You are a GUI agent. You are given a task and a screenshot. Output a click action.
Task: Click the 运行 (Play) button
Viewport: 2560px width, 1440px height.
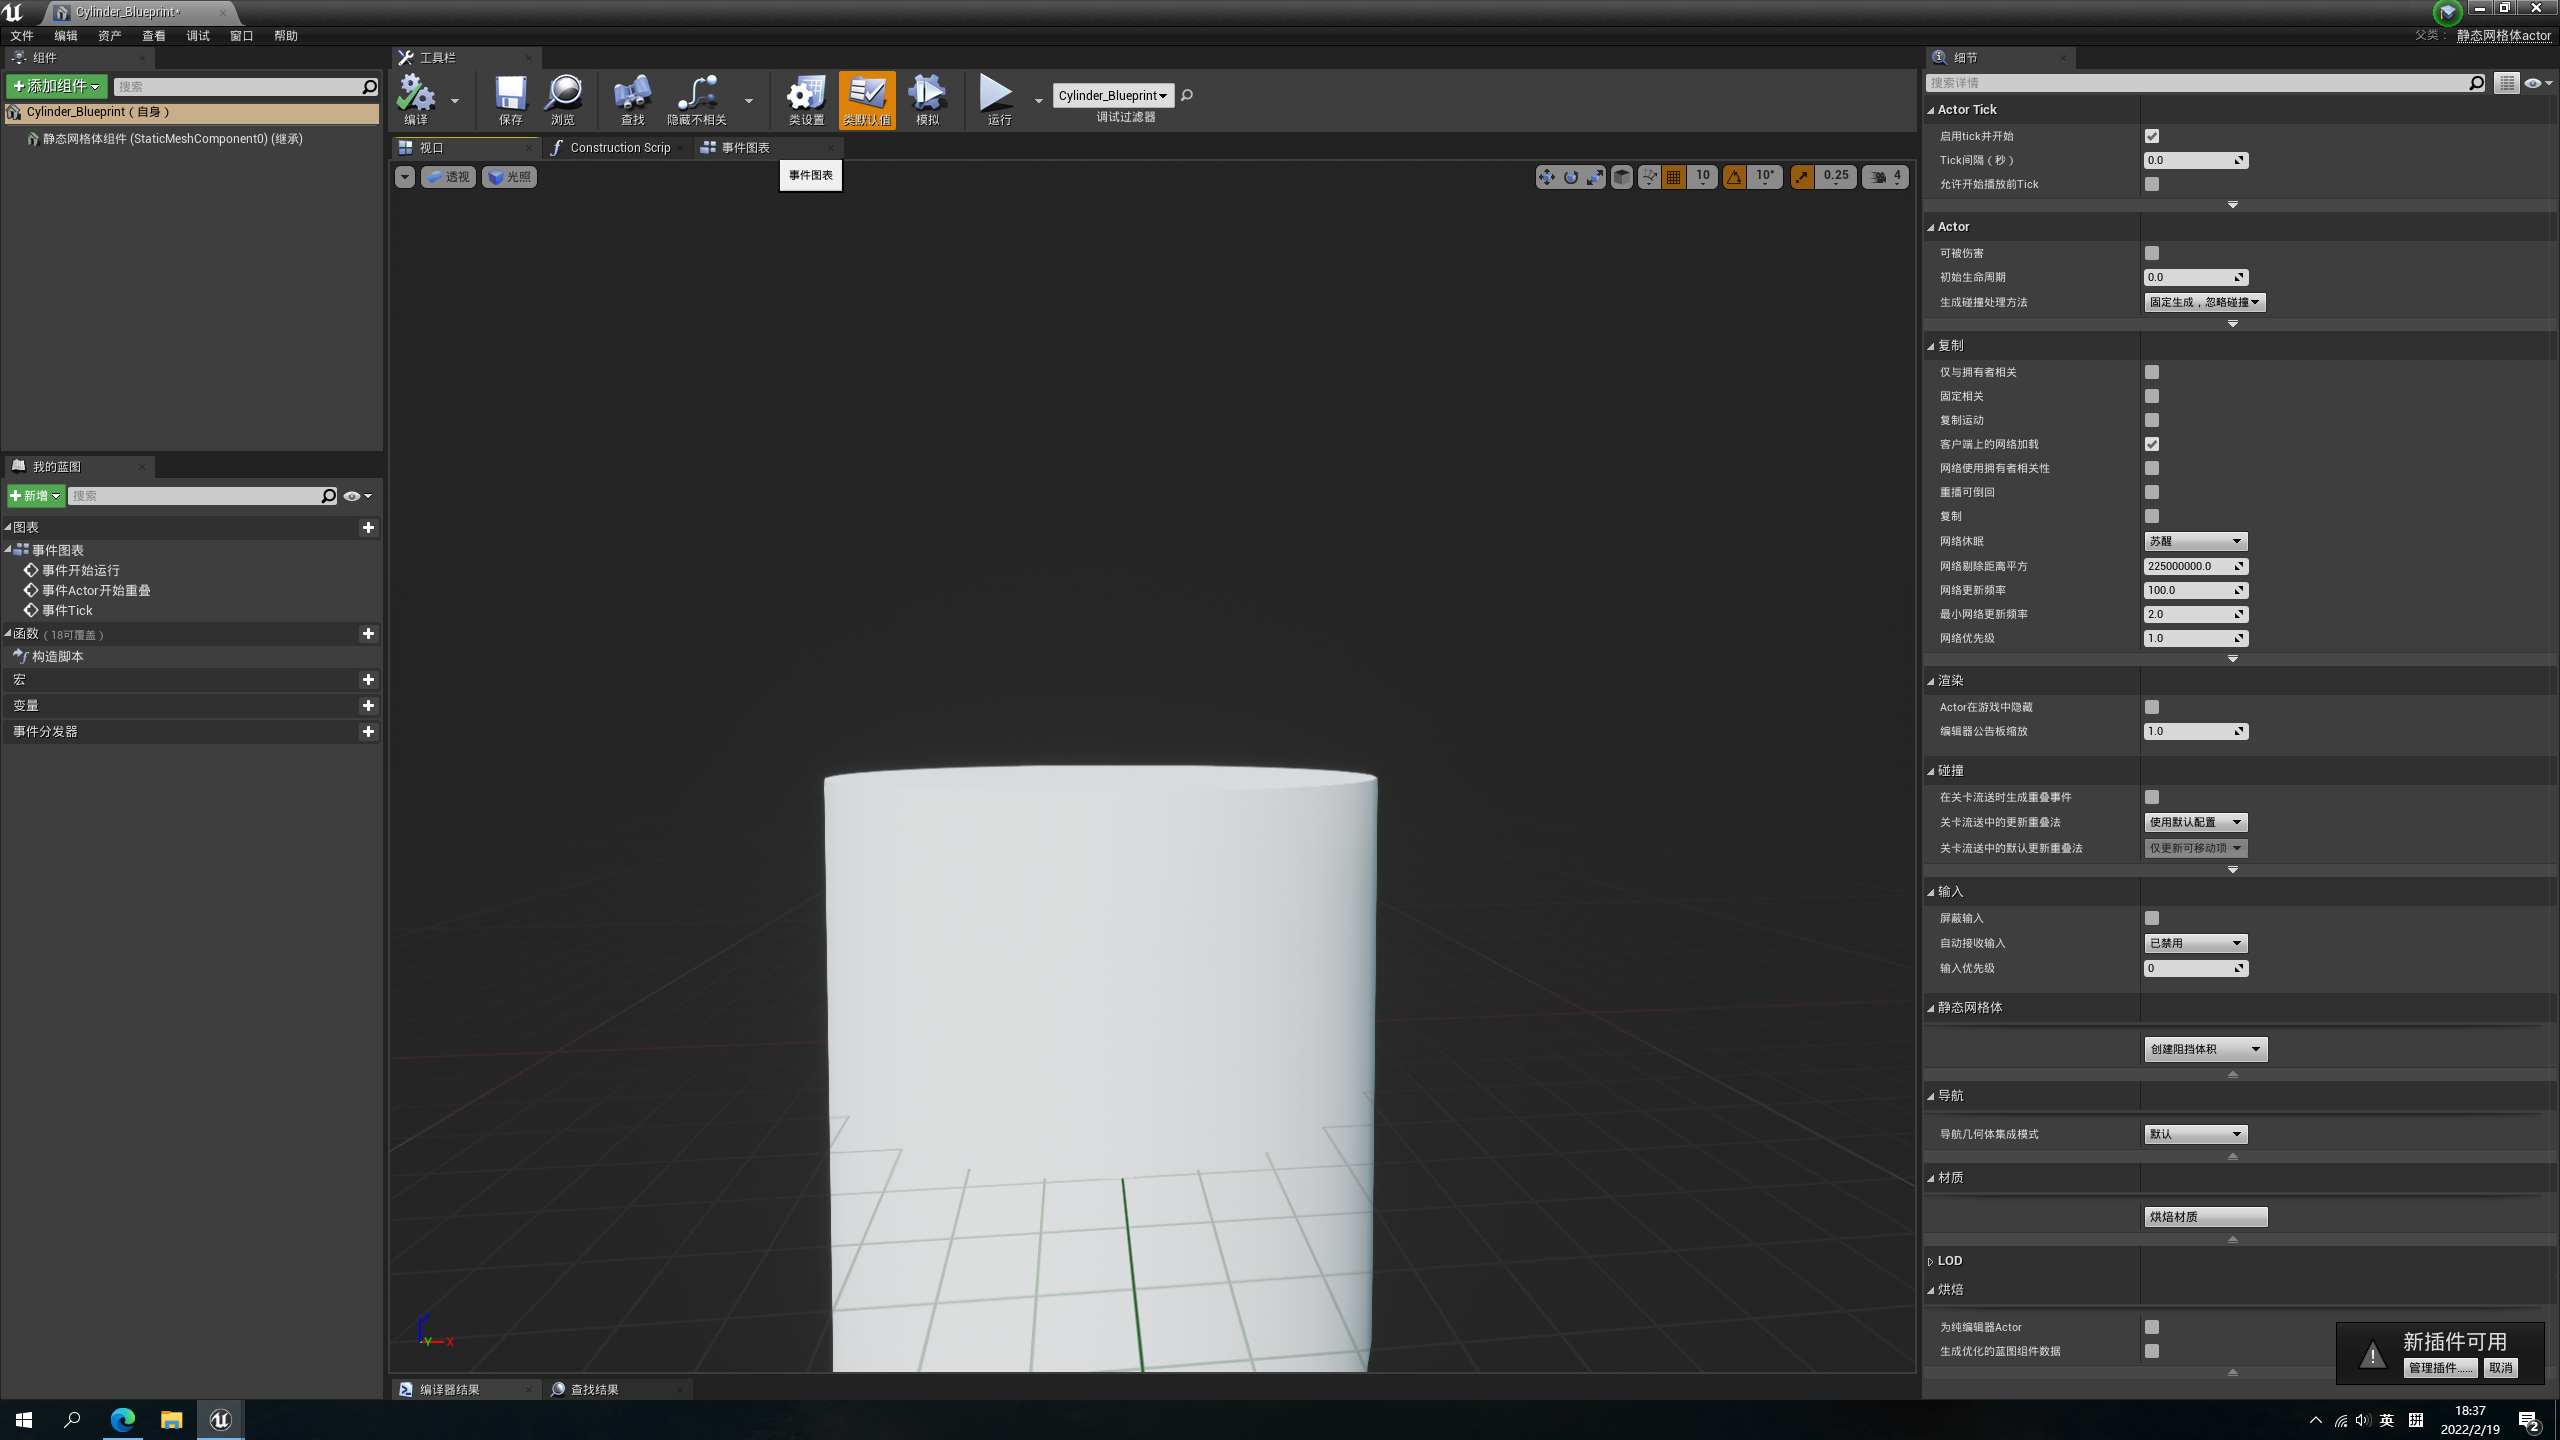pyautogui.click(x=997, y=100)
